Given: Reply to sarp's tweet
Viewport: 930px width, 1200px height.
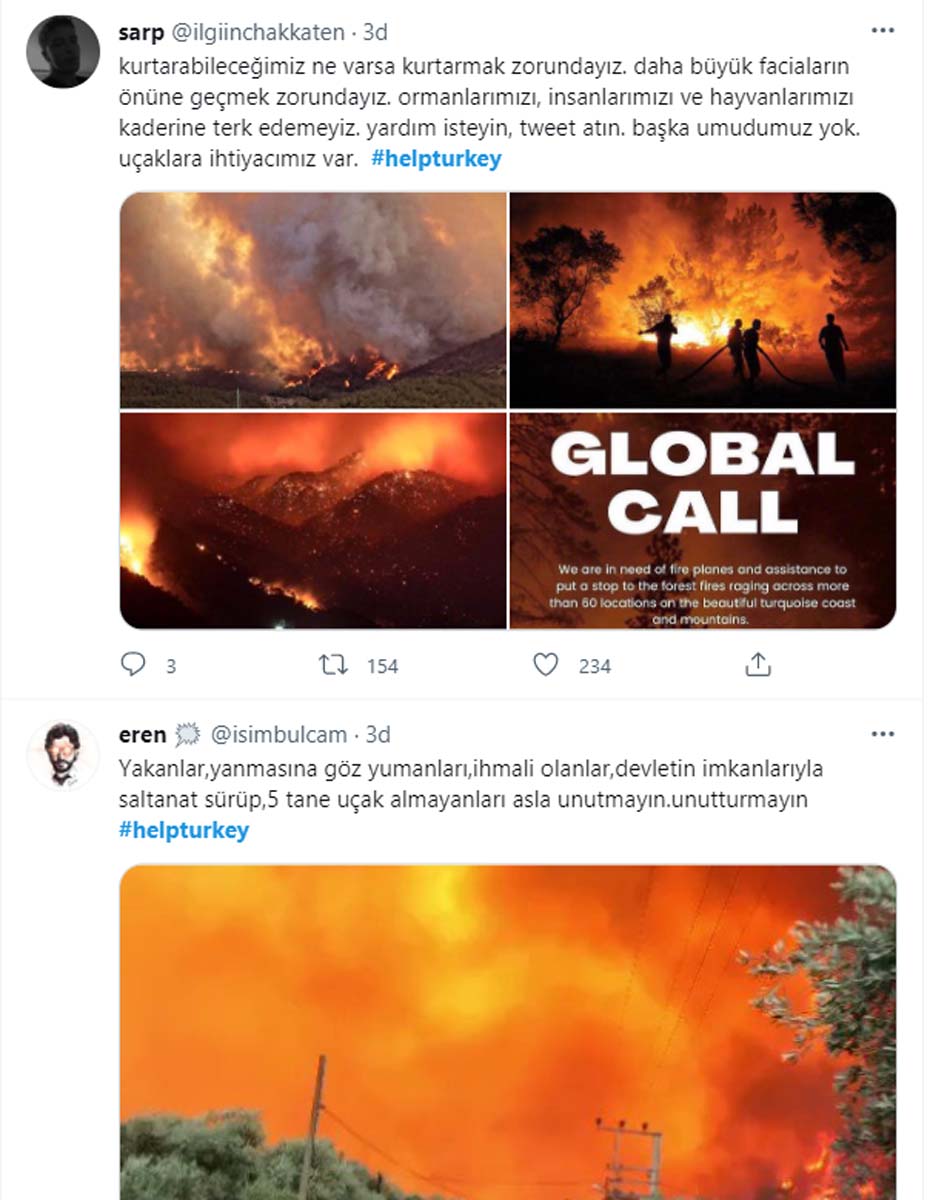Looking at the screenshot, I should [133, 665].
